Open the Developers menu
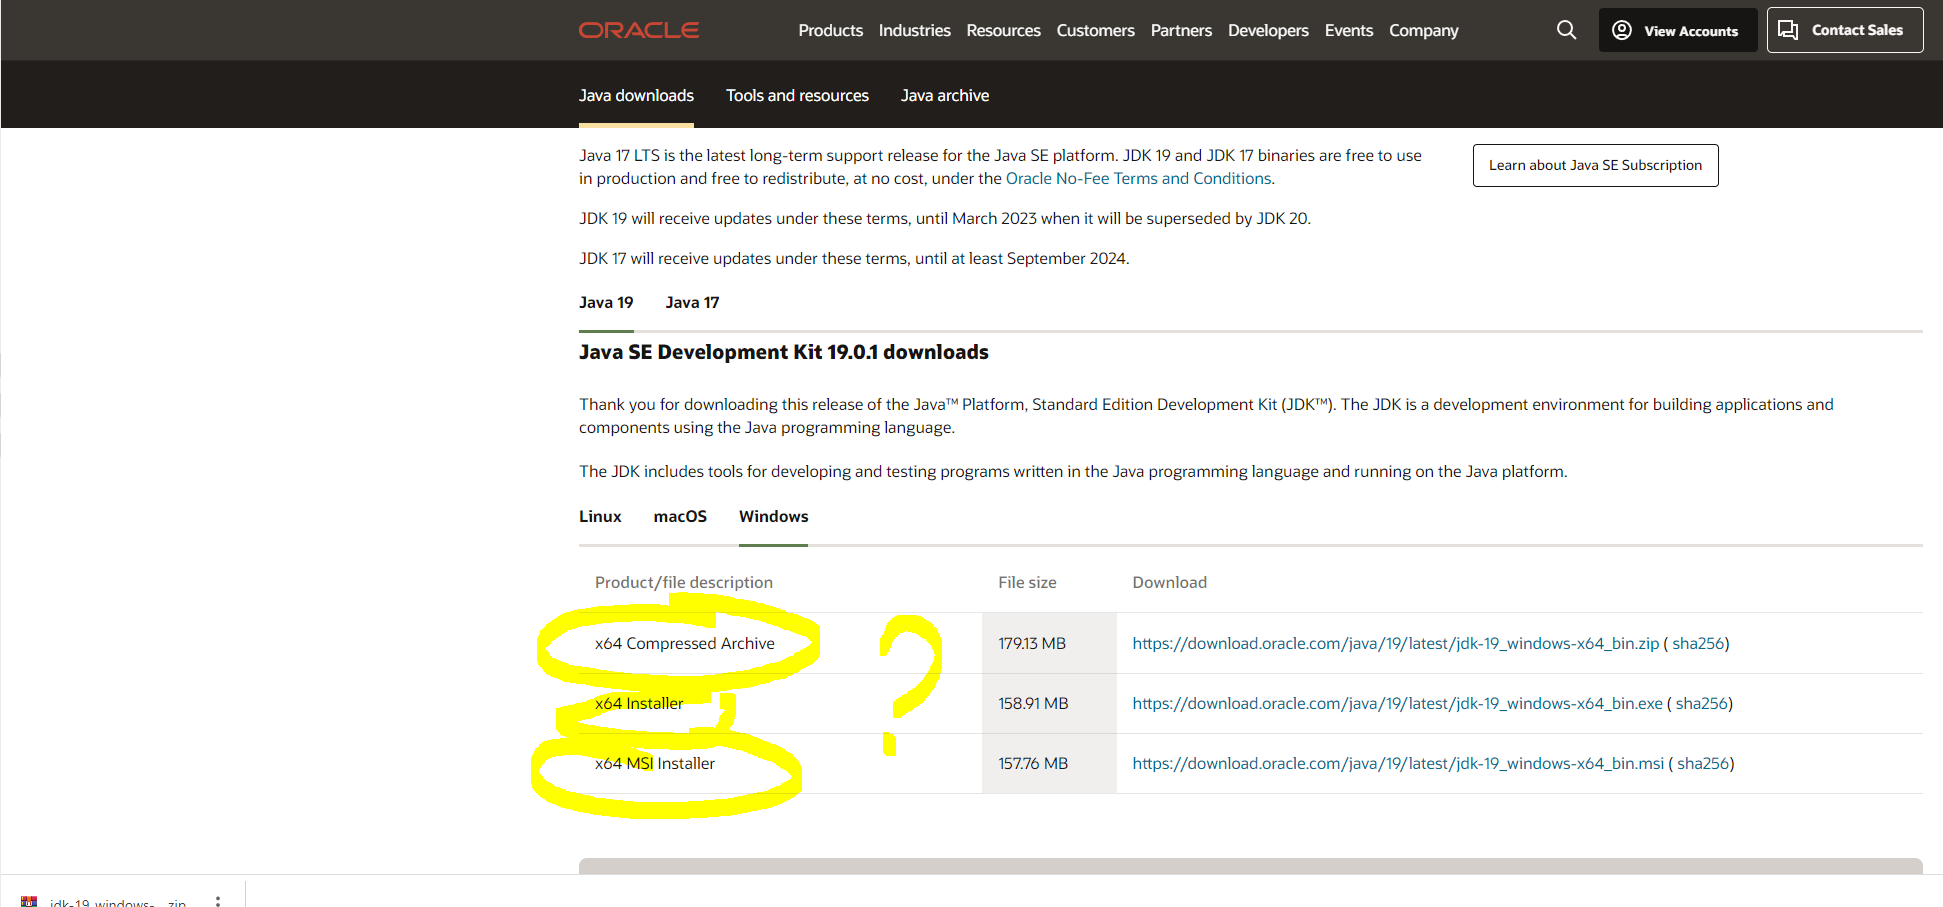The height and width of the screenshot is (907, 1943). click(x=1268, y=30)
